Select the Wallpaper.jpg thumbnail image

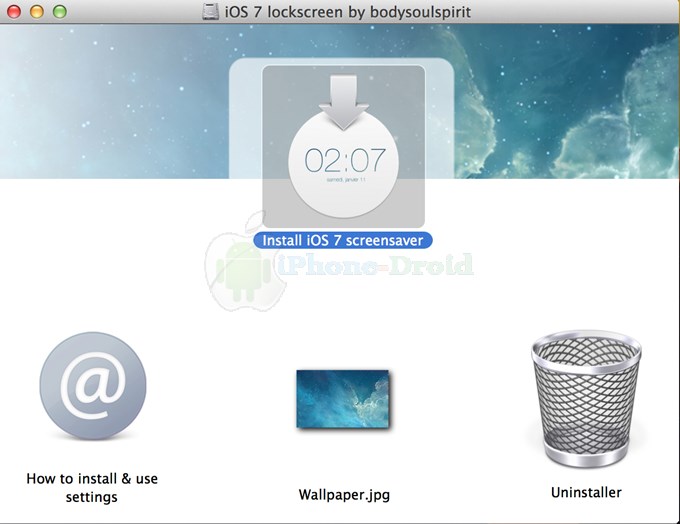pyautogui.click(x=342, y=399)
